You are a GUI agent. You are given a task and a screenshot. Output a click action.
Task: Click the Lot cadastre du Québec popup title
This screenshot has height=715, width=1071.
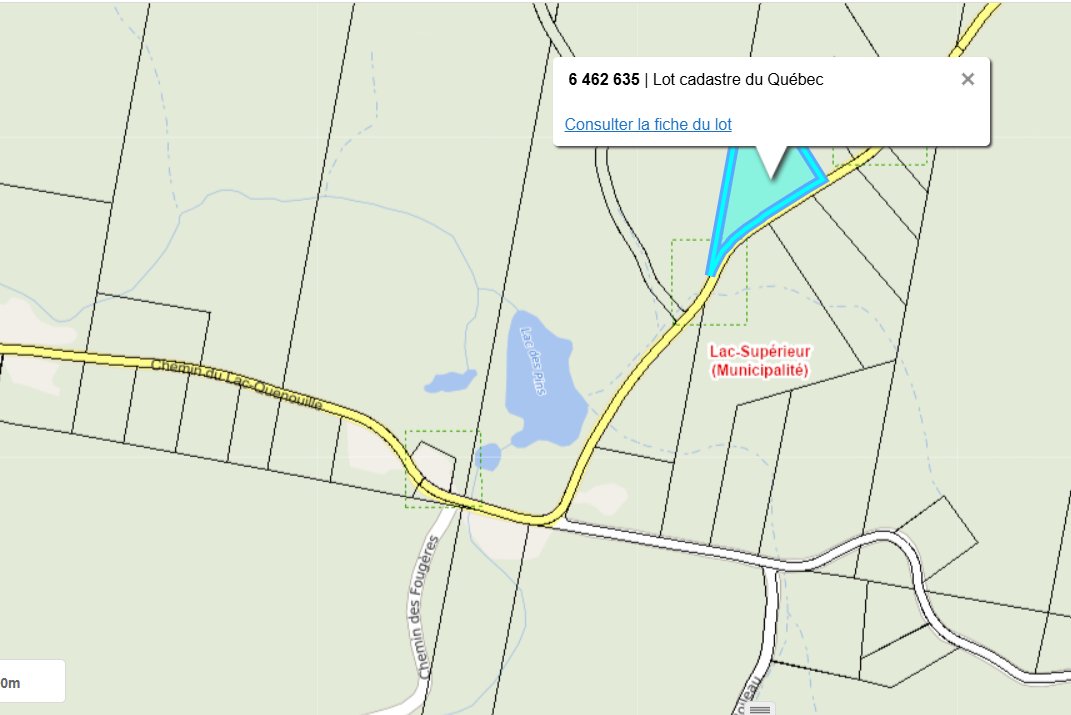(x=738, y=79)
